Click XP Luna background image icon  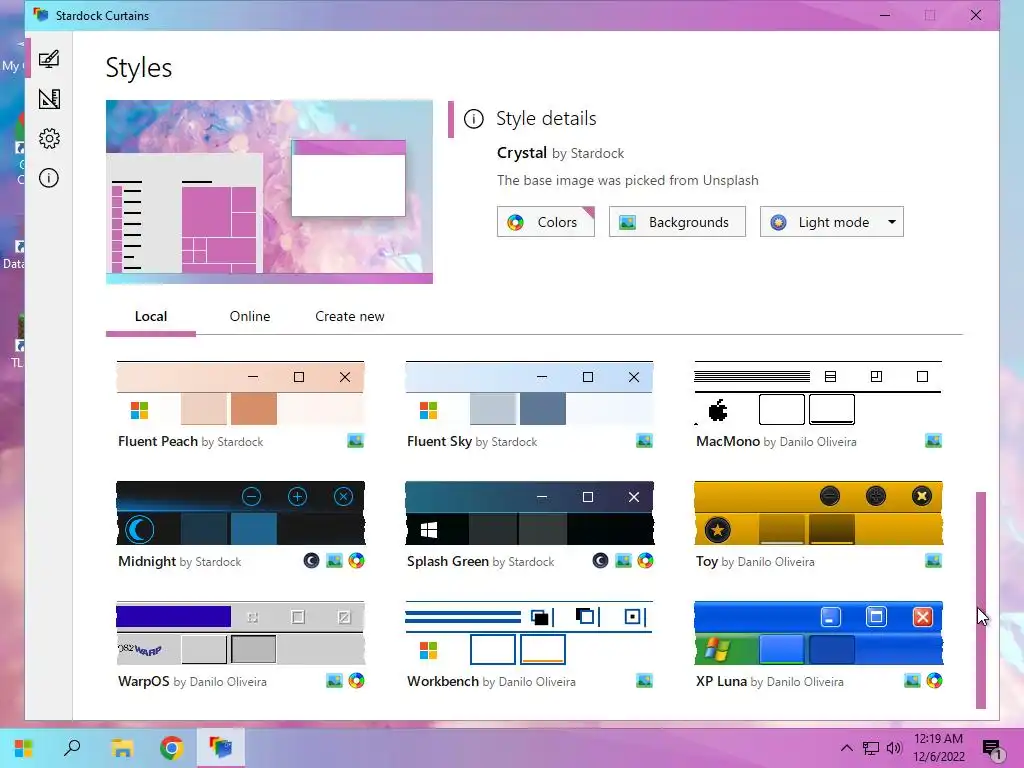click(x=912, y=681)
